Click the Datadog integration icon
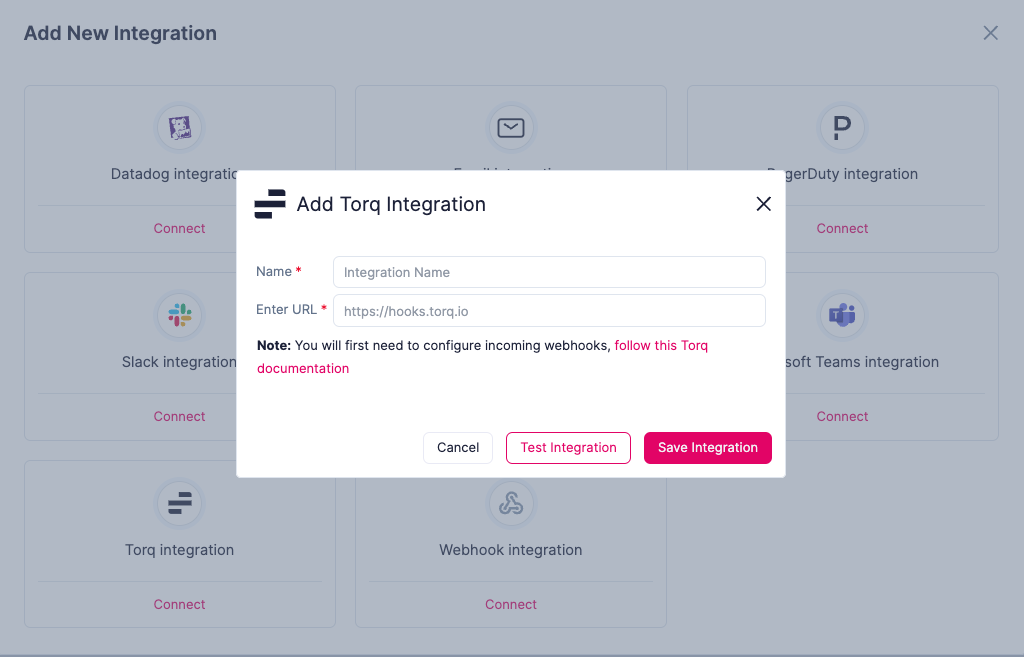 pyautogui.click(x=180, y=127)
